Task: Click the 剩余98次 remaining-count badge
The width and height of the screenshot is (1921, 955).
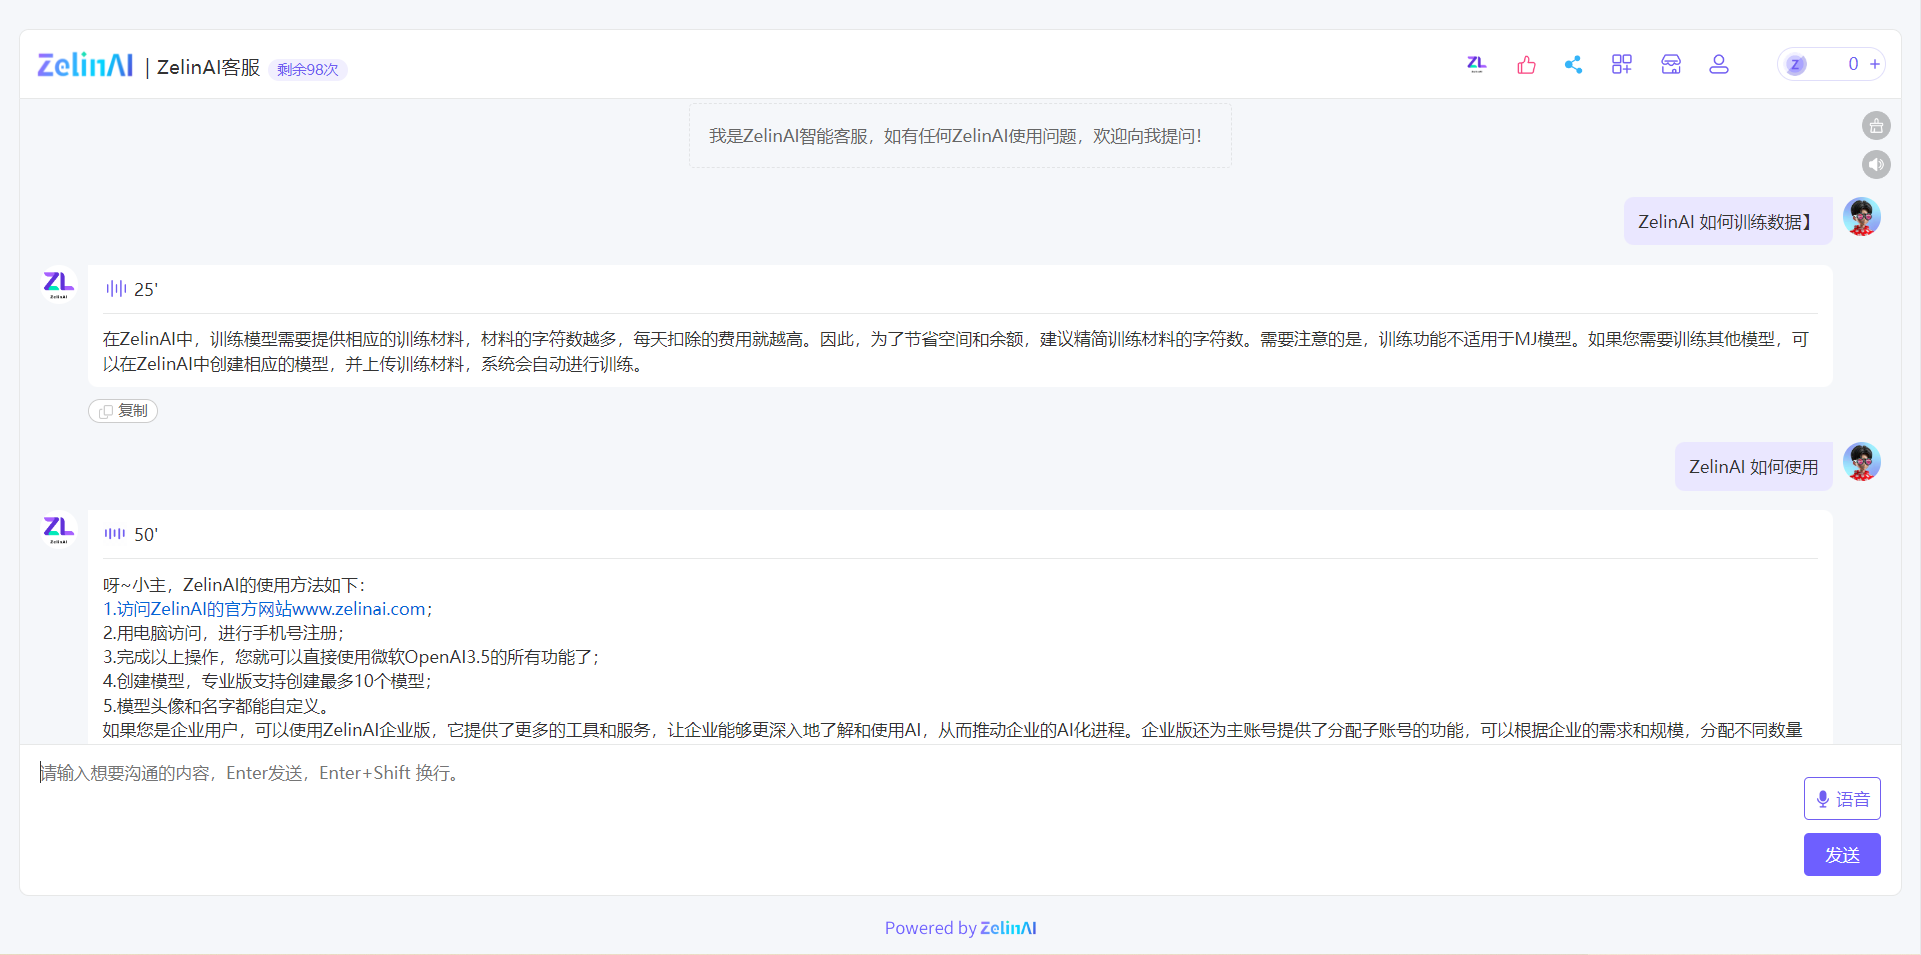Action: pos(308,69)
